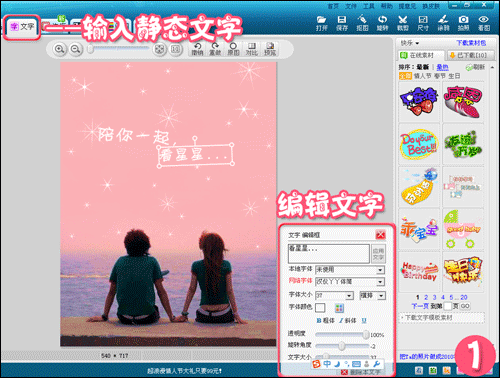
Task: Click the 刷新 refresh icon
Action: pos(475,67)
